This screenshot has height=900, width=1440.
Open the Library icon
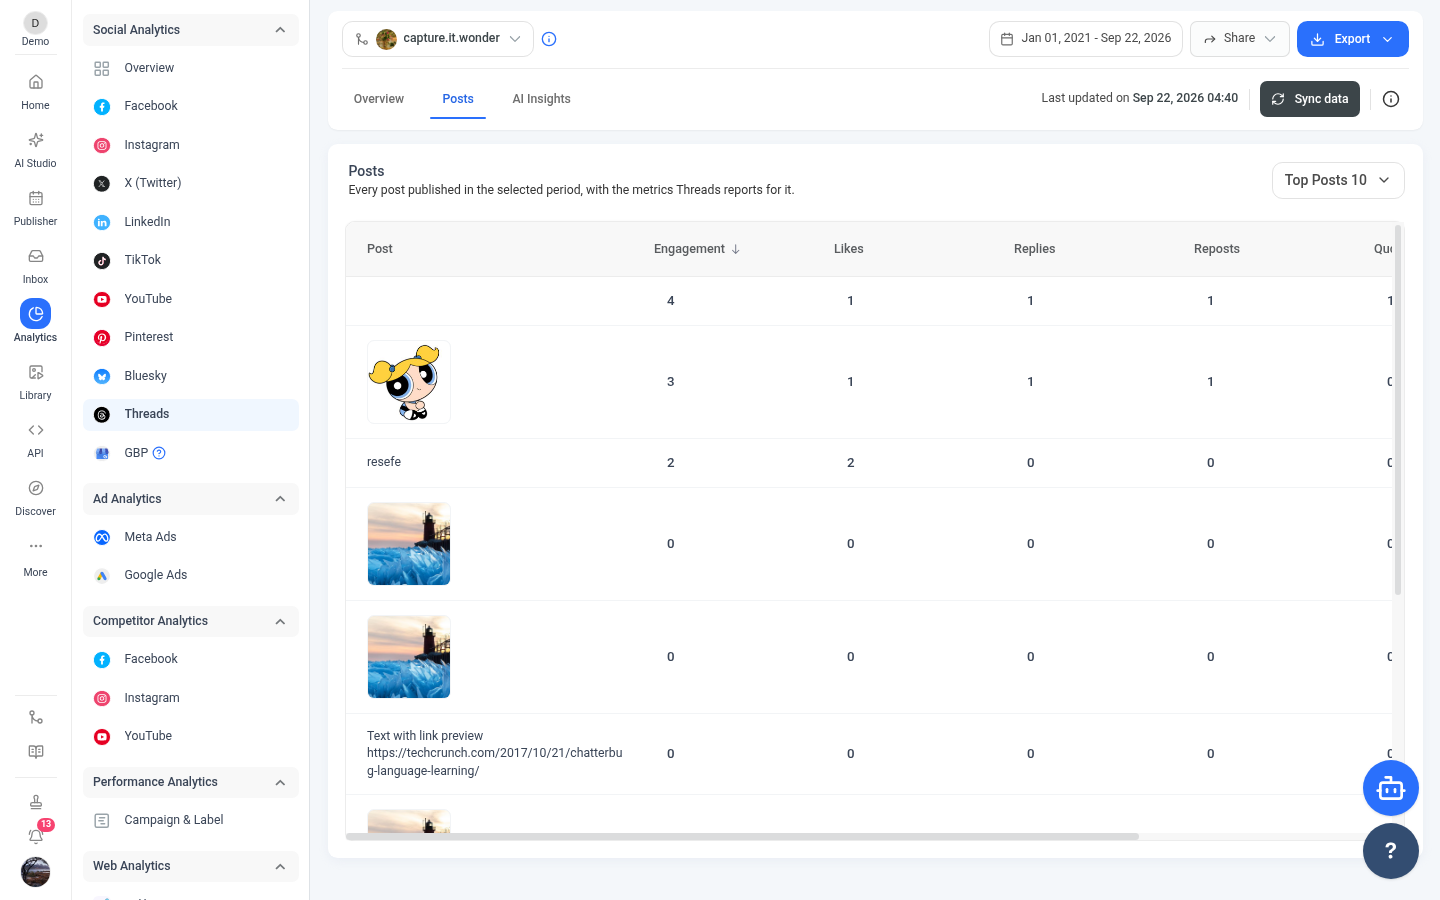click(35, 372)
